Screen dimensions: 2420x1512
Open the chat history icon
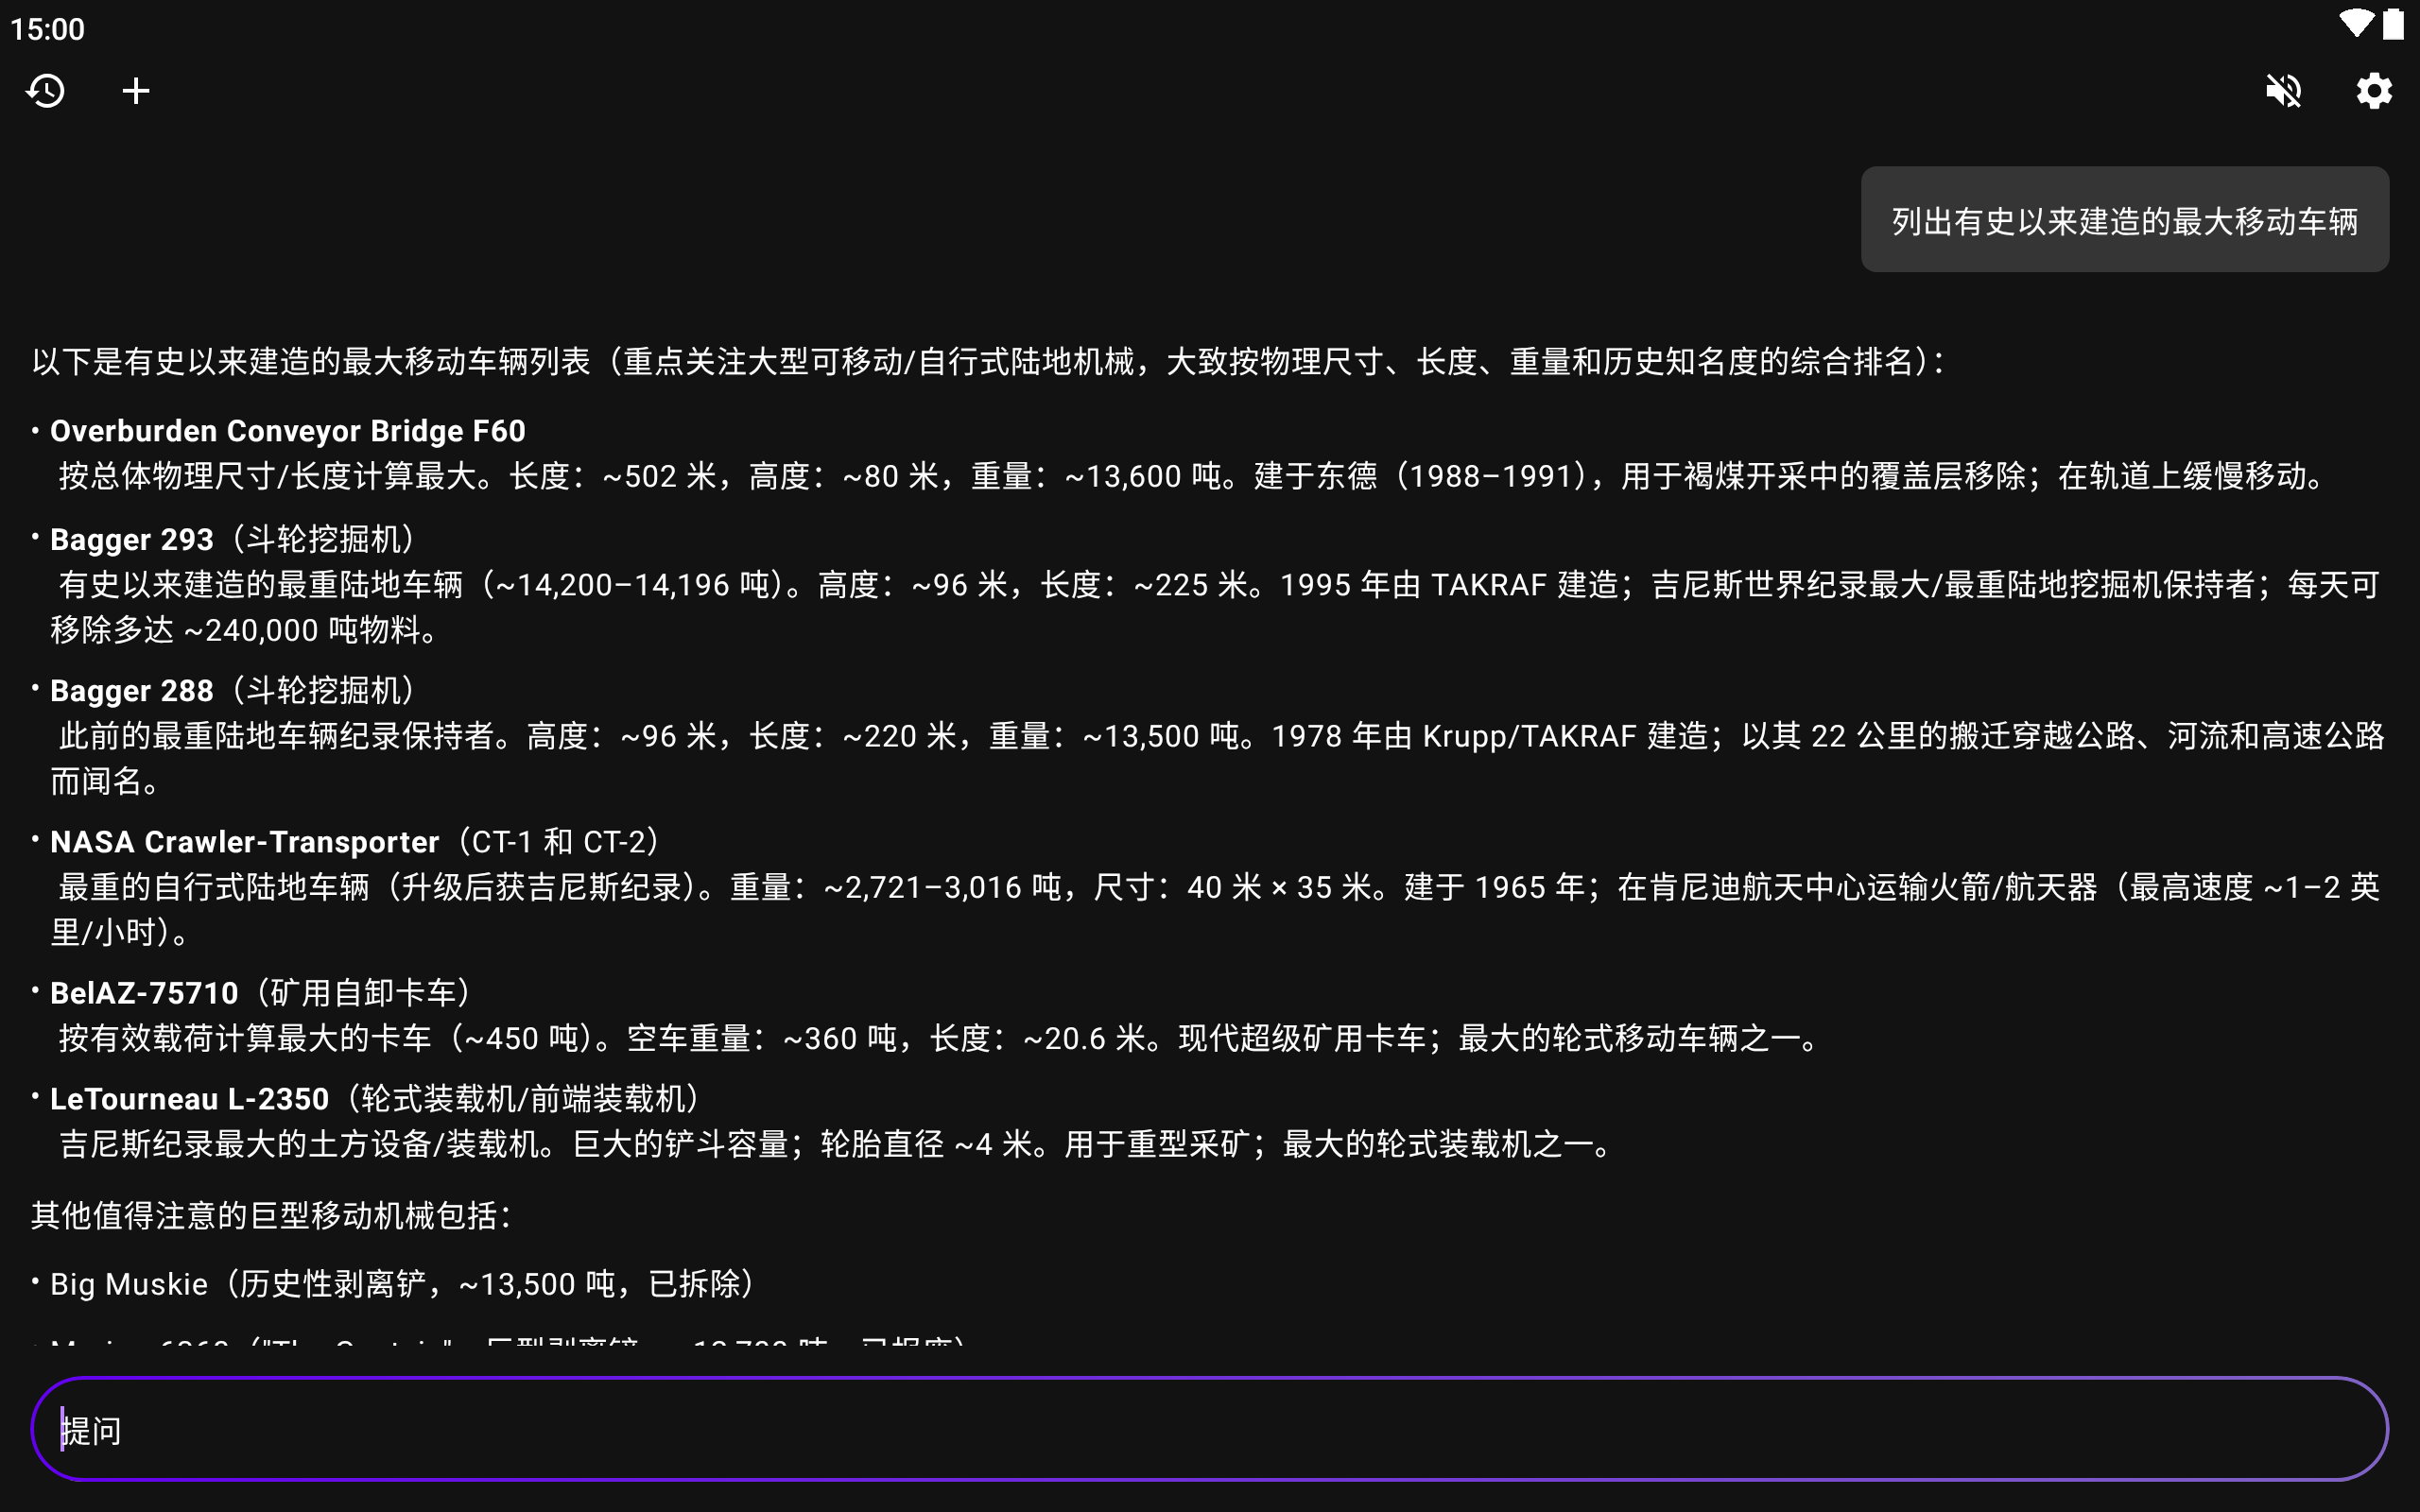[46, 91]
